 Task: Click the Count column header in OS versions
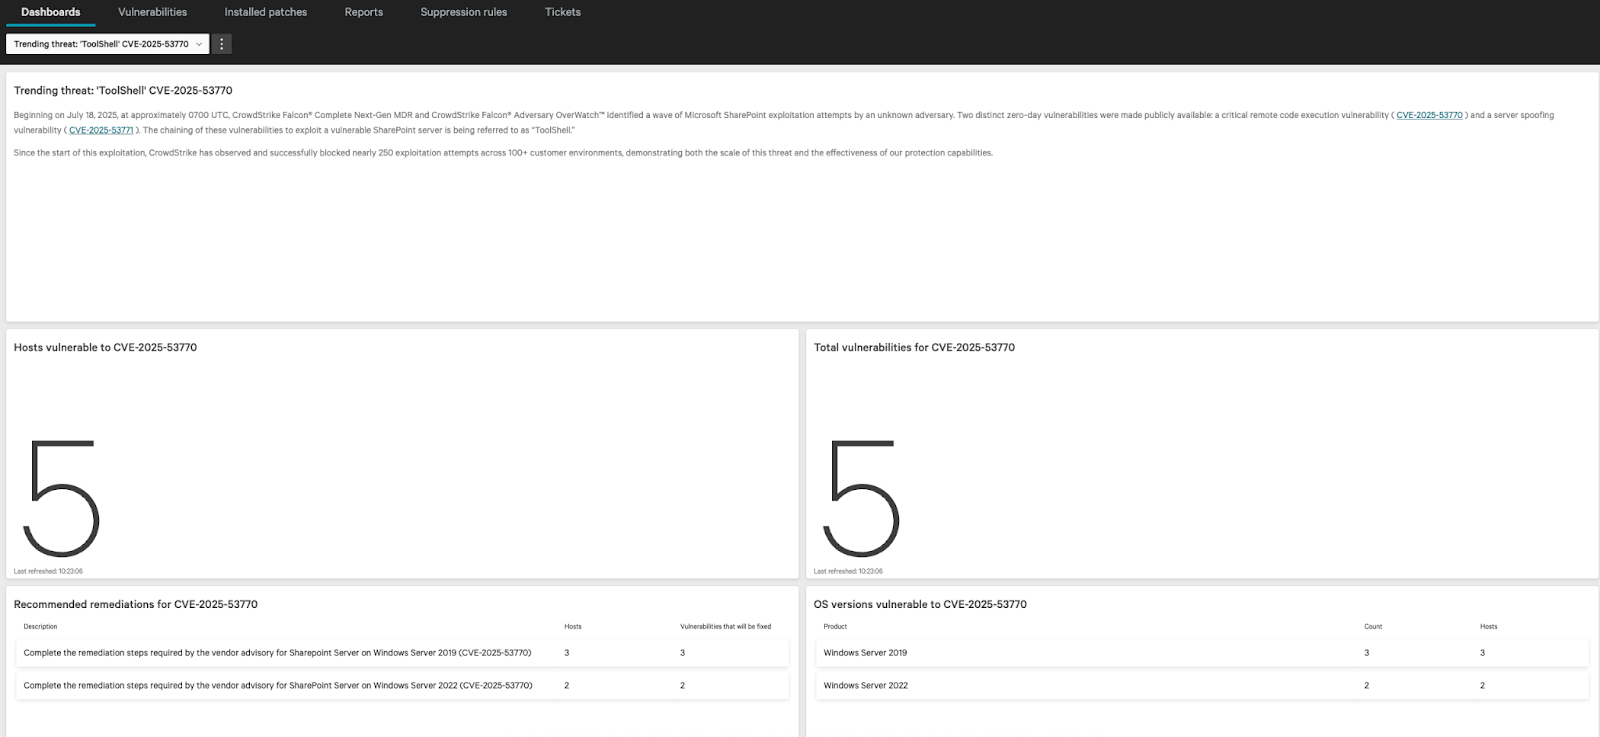pos(1372,627)
